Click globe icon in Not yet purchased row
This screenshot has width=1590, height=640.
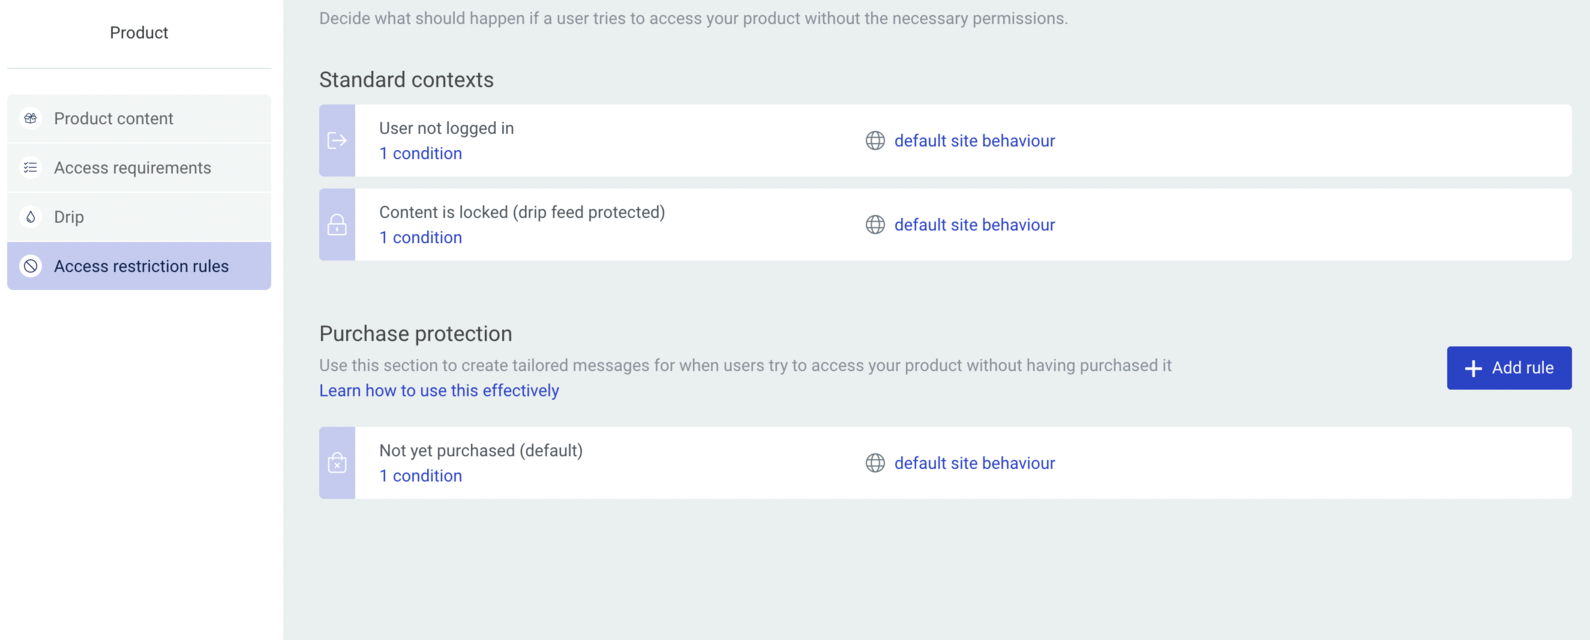(875, 463)
